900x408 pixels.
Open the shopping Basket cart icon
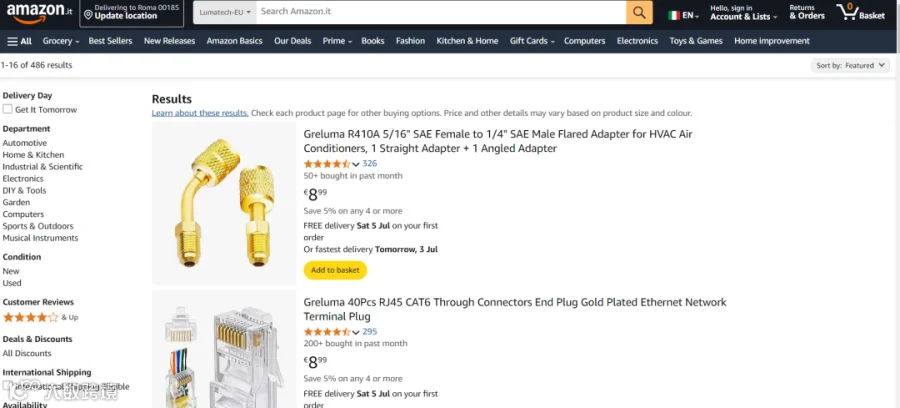click(x=860, y=12)
